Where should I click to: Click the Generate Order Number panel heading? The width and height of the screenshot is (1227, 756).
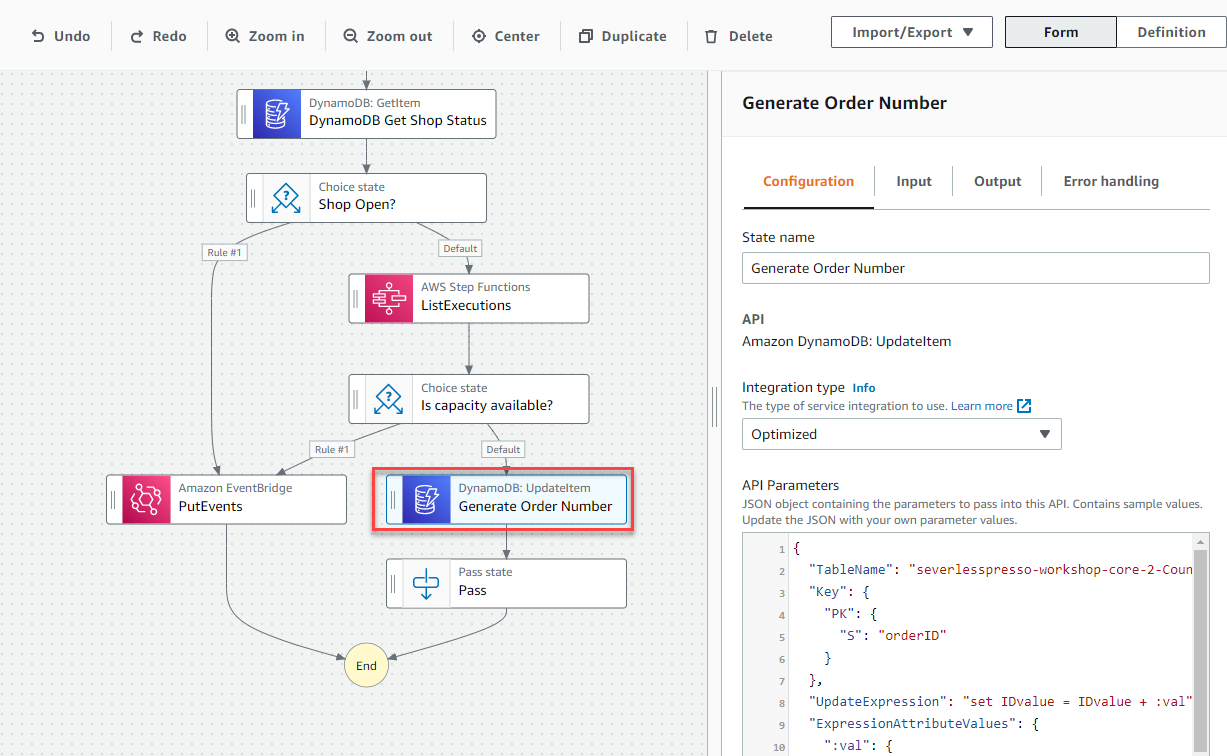tap(844, 103)
